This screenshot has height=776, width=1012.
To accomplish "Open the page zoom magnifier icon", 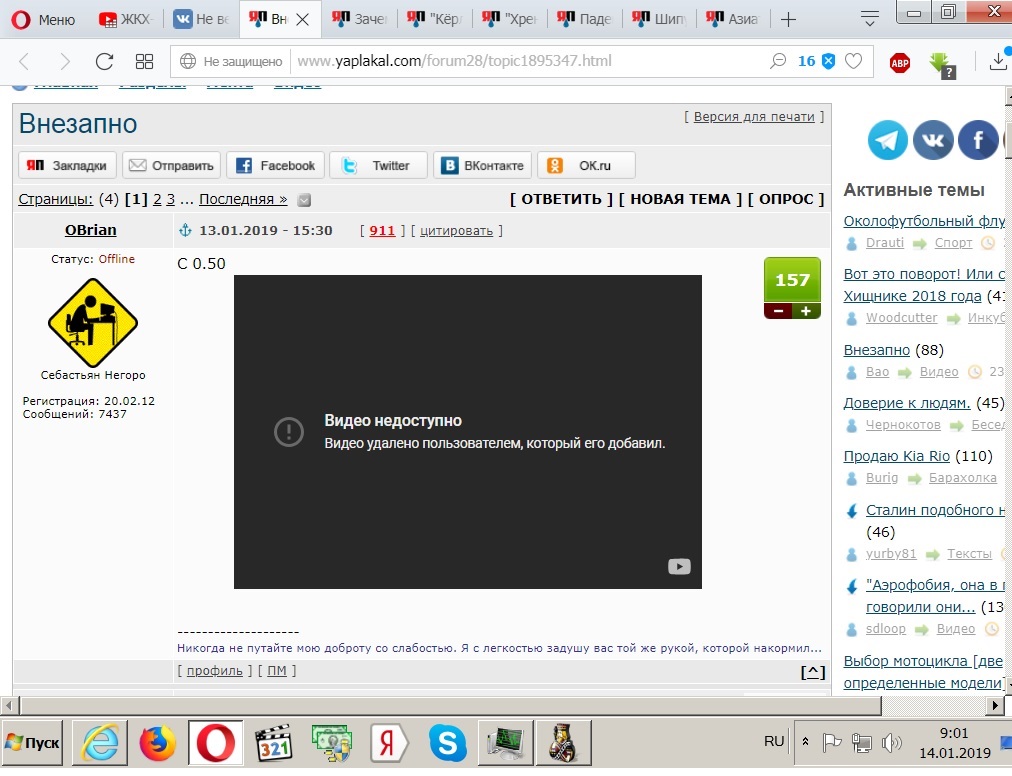I will (x=778, y=61).
